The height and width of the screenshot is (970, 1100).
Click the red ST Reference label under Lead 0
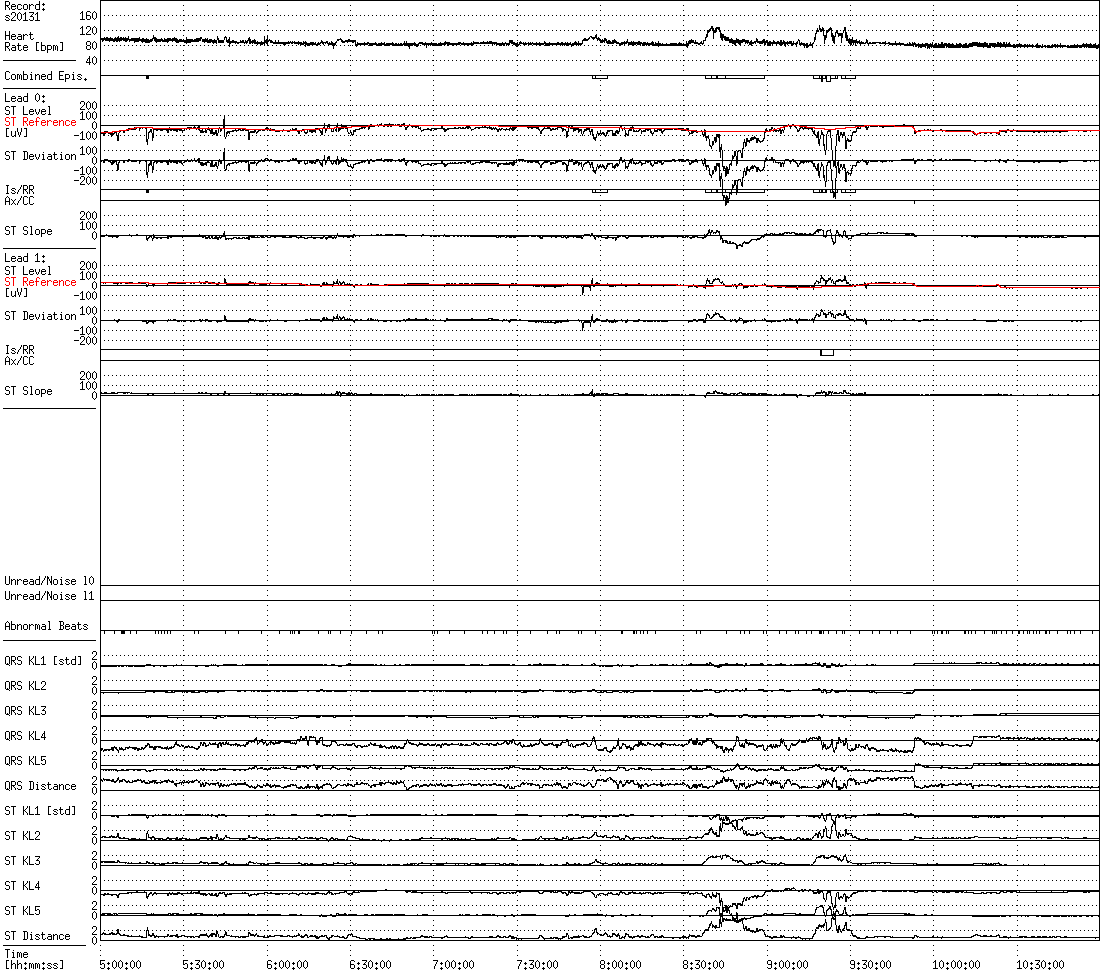pyautogui.click(x=40, y=122)
